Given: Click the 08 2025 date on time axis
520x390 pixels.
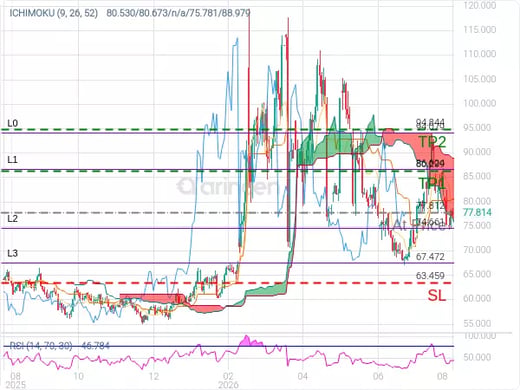Looking at the screenshot, I should click(16, 381).
